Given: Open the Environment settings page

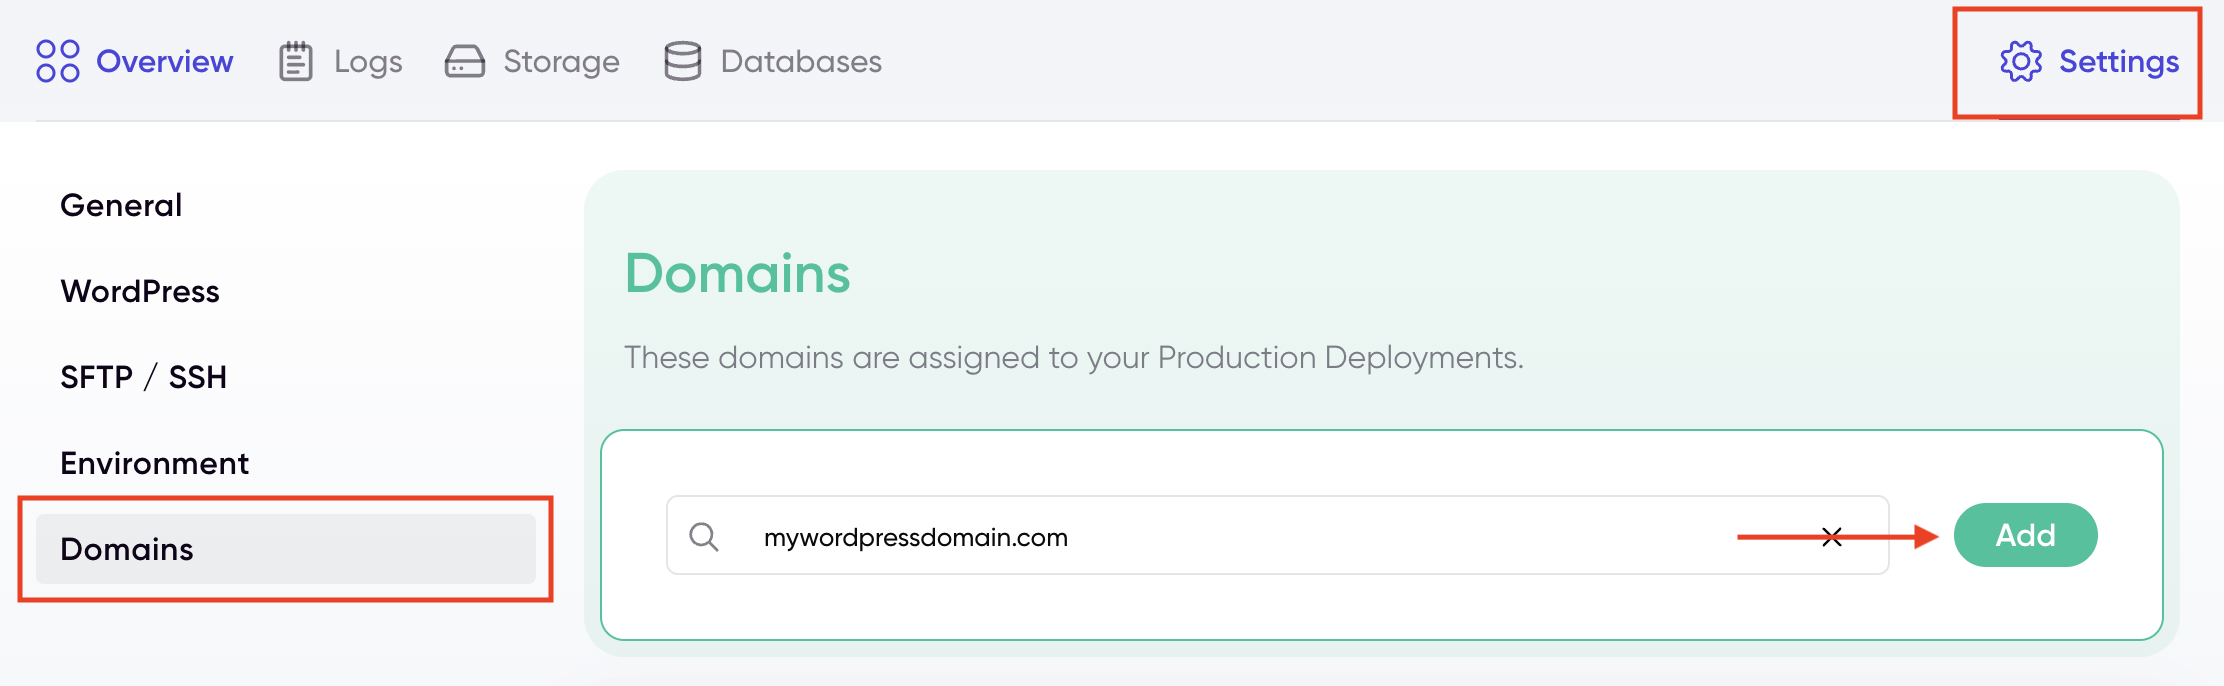Looking at the screenshot, I should pos(155,463).
